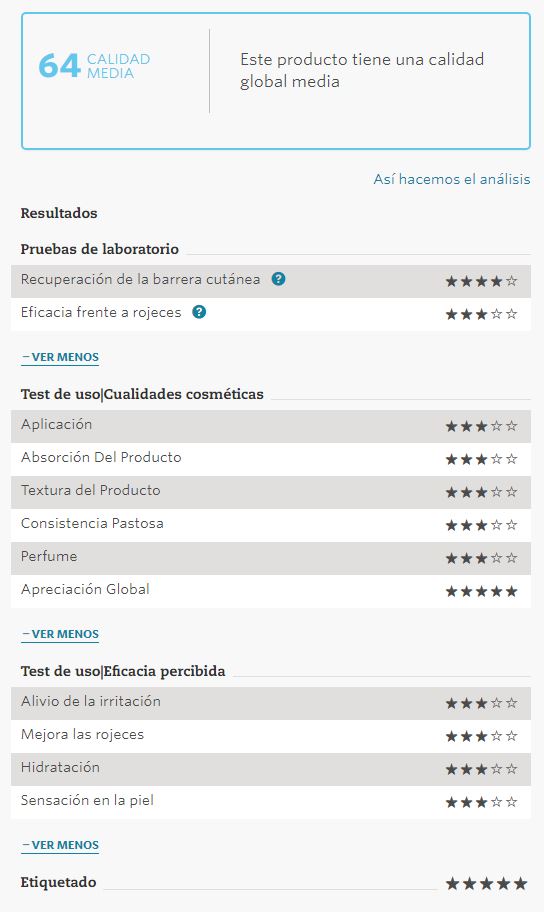The image size is (544, 912).
Task: Click the star rating for Perfume row
Action: pos(481,558)
